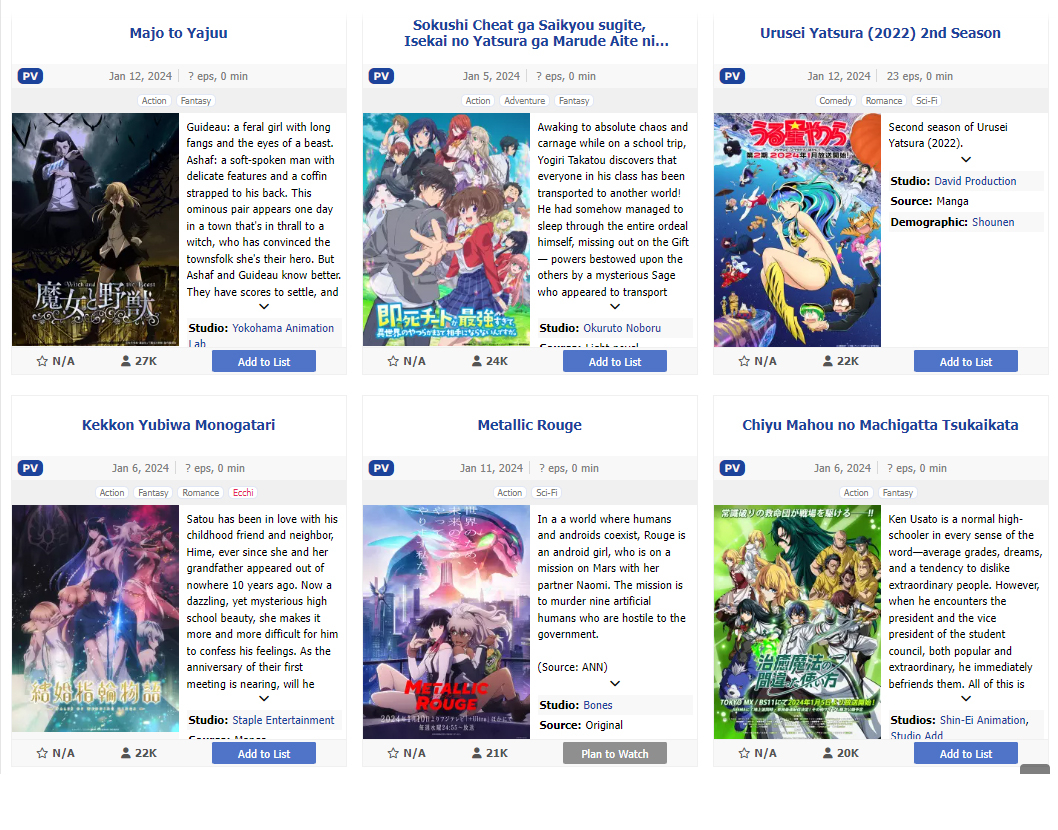Expand the Urusei Yatsura synopsis chevron
The height and width of the screenshot is (830, 1058).
966,159
